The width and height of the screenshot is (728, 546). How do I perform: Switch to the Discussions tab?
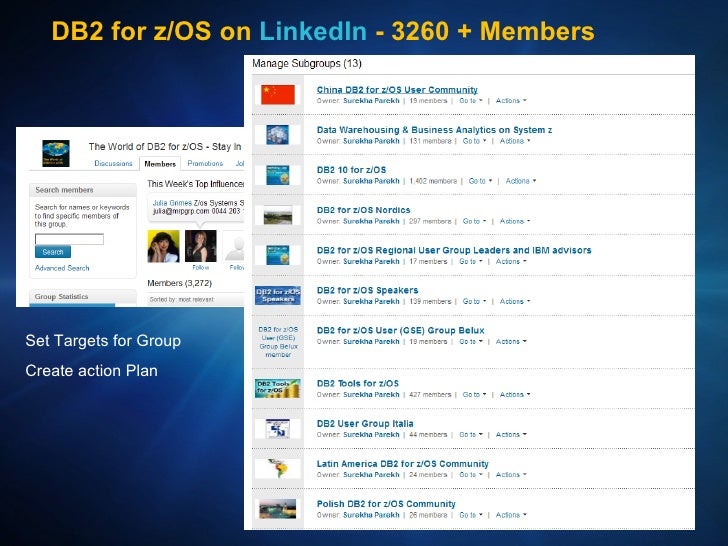tap(113, 163)
